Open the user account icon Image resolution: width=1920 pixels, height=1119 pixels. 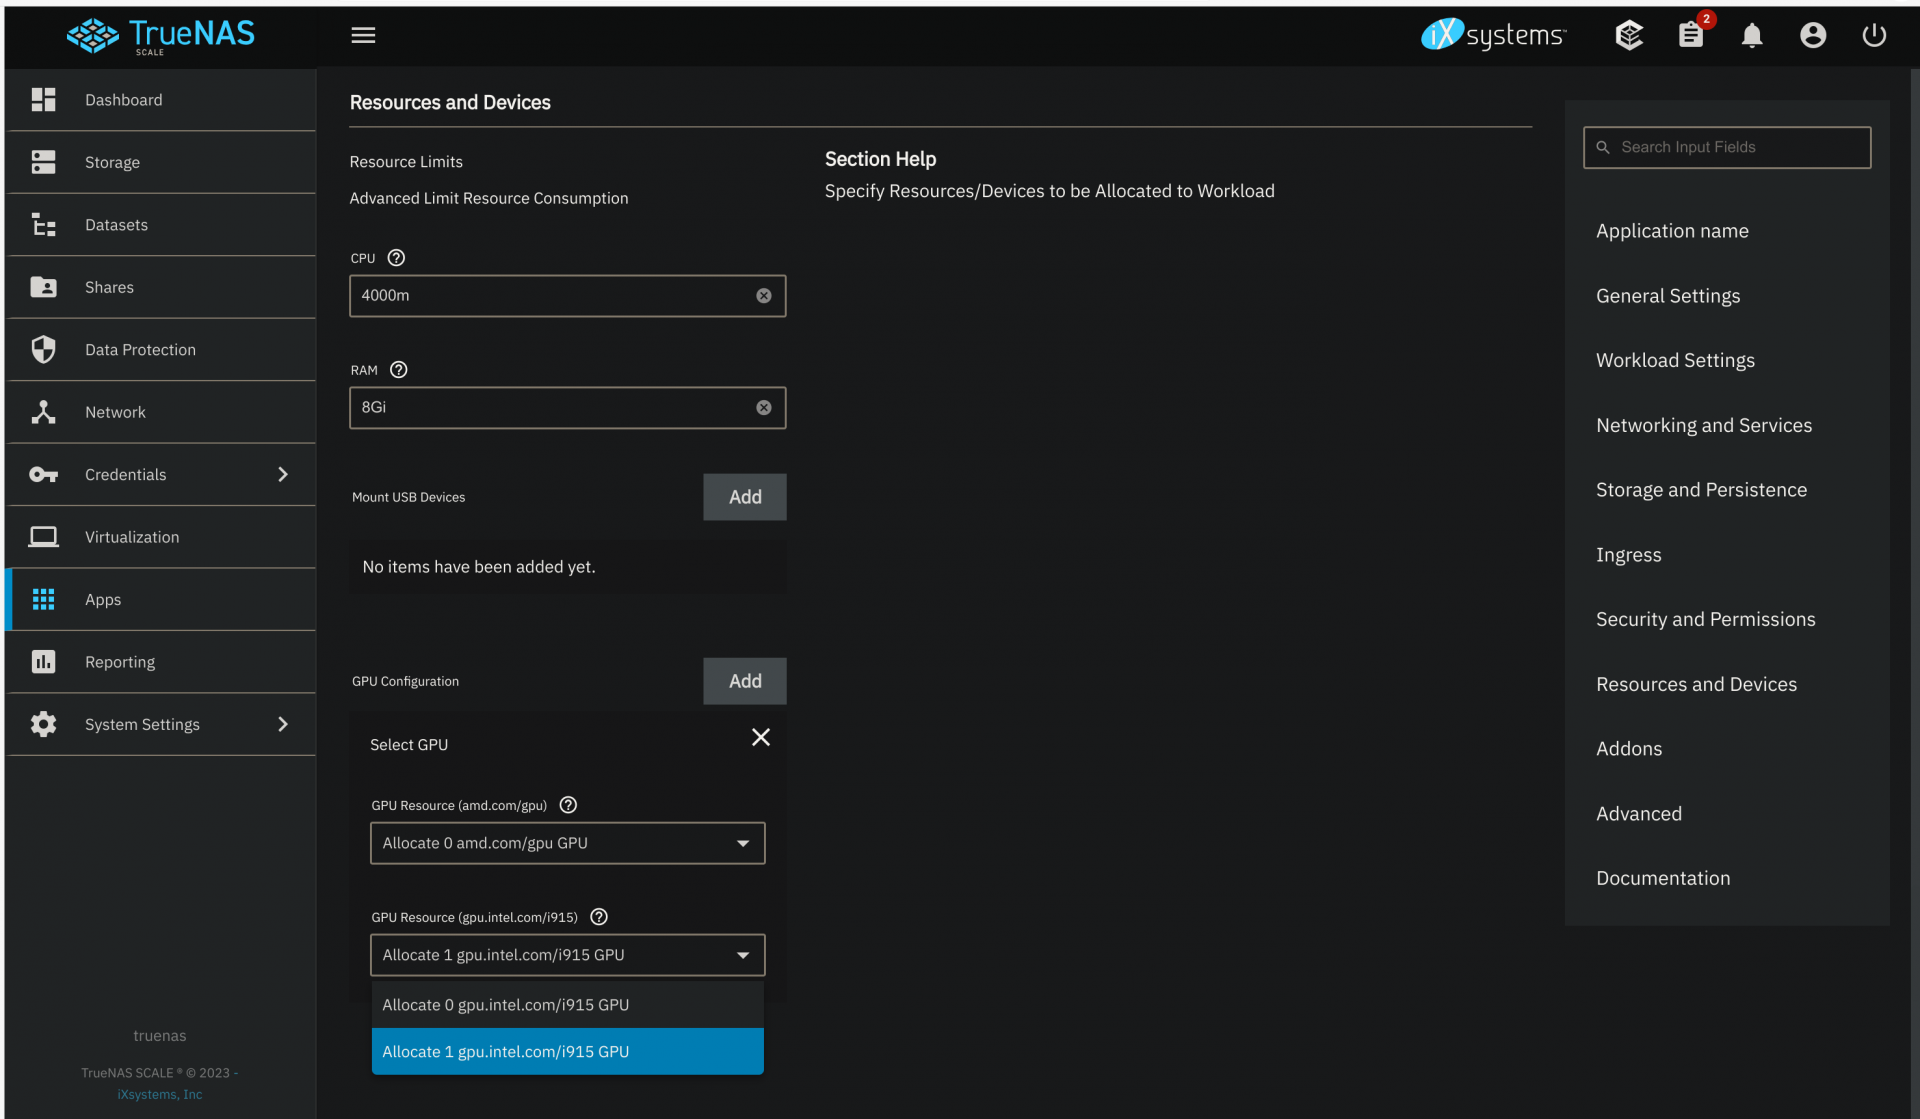coord(1812,35)
